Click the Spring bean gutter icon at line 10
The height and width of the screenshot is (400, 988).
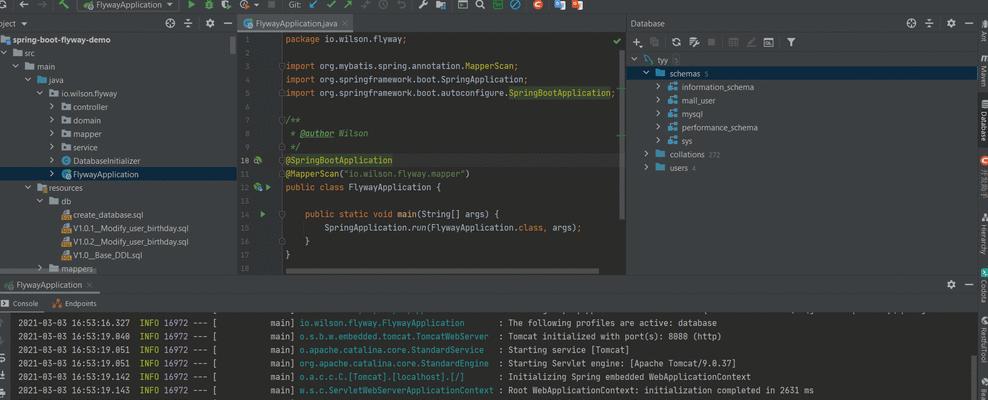[x=257, y=161]
